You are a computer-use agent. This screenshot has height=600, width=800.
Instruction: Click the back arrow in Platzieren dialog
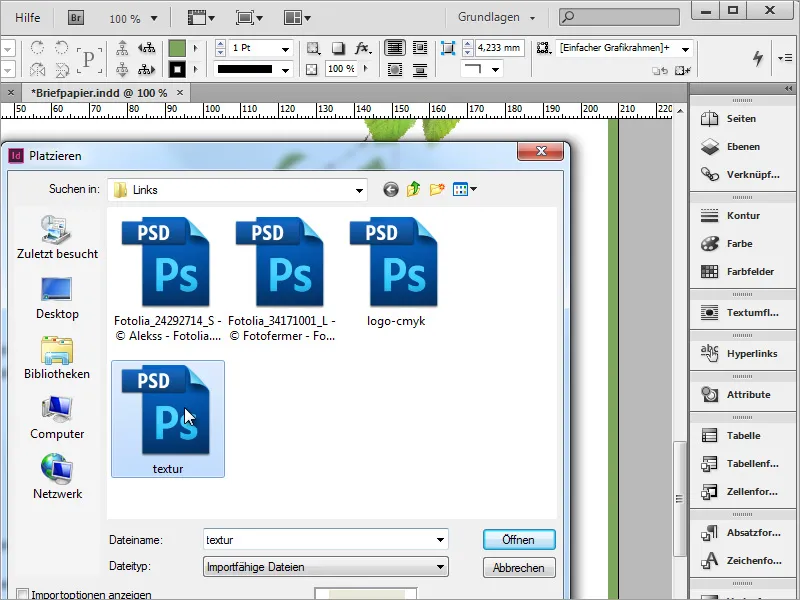tap(391, 190)
